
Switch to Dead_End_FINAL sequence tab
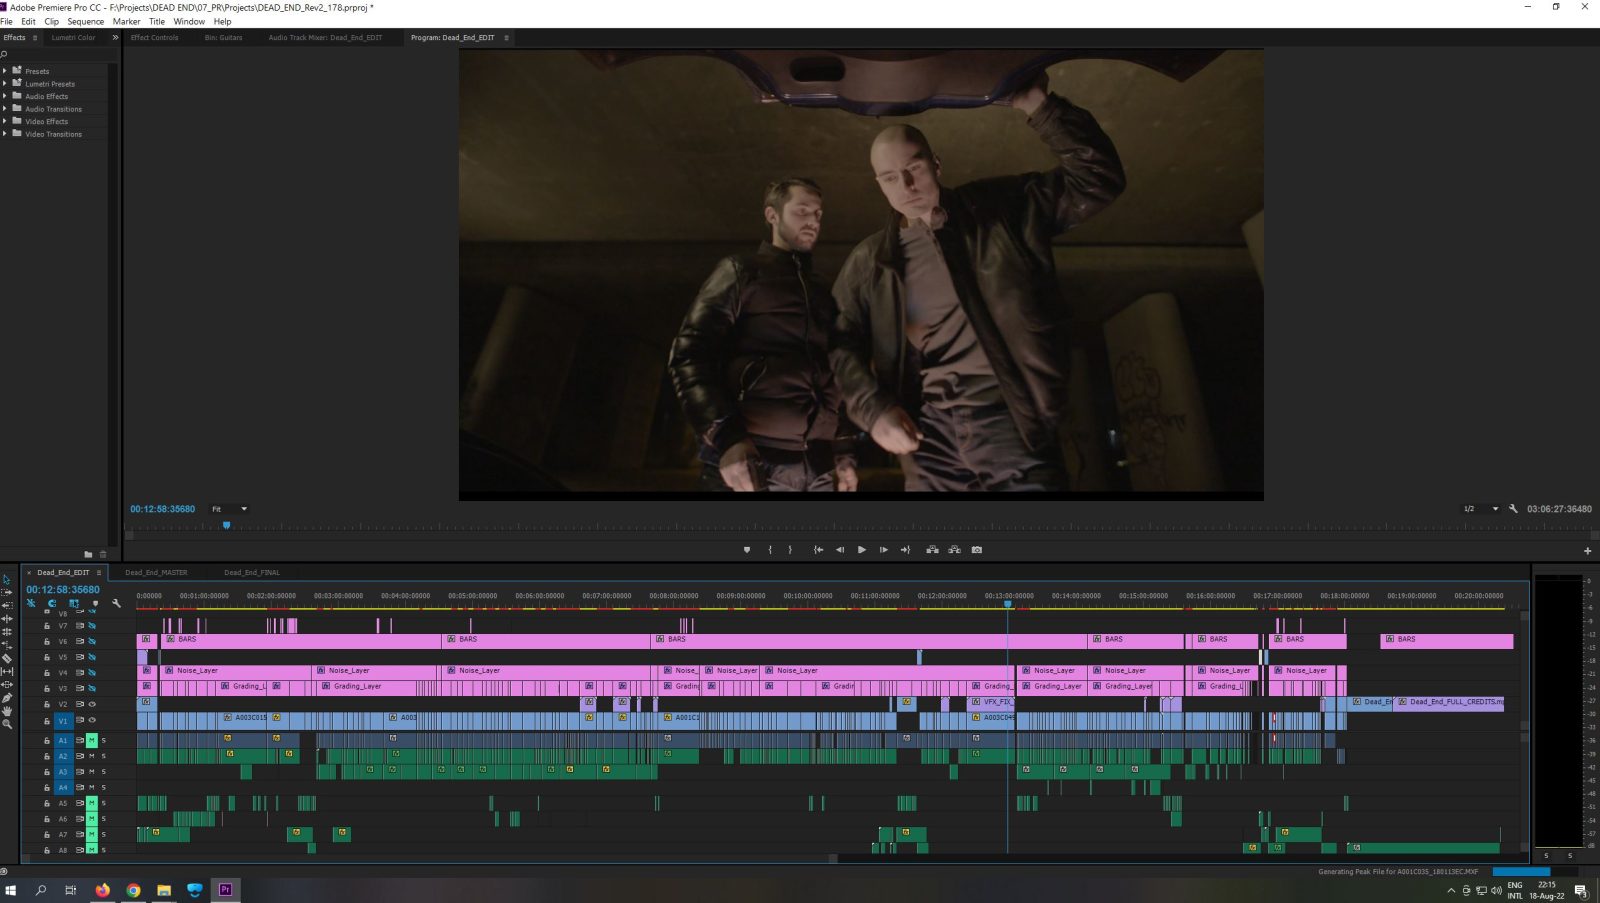pyautogui.click(x=252, y=572)
